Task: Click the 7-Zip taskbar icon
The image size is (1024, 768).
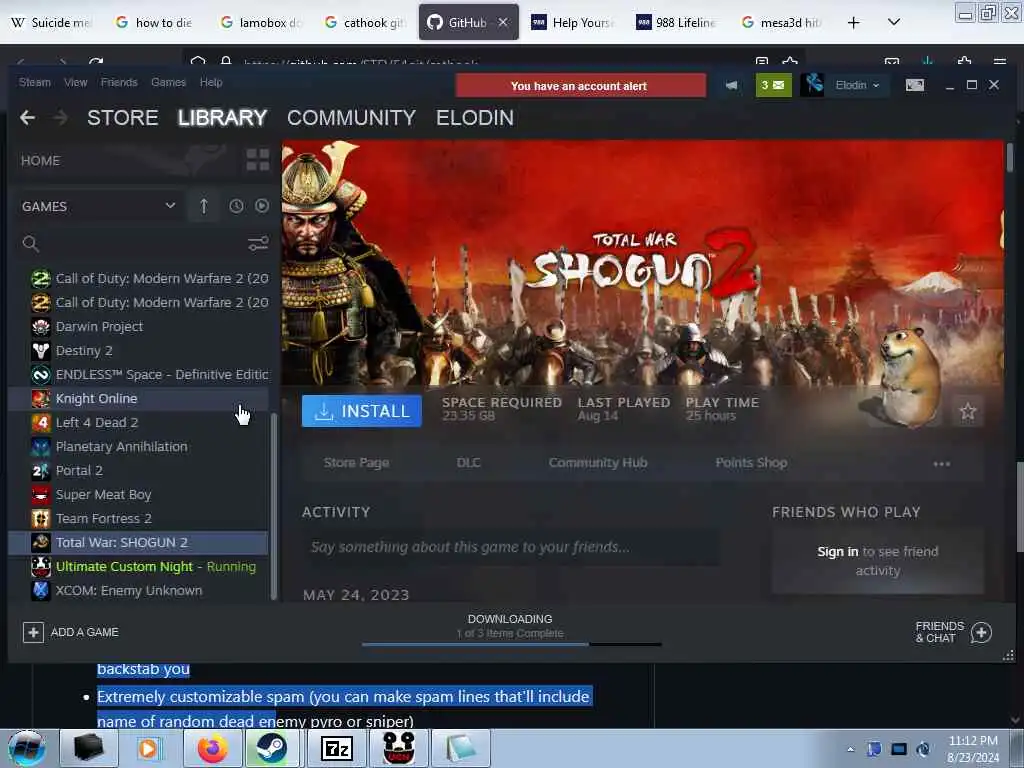Action: point(337,748)
